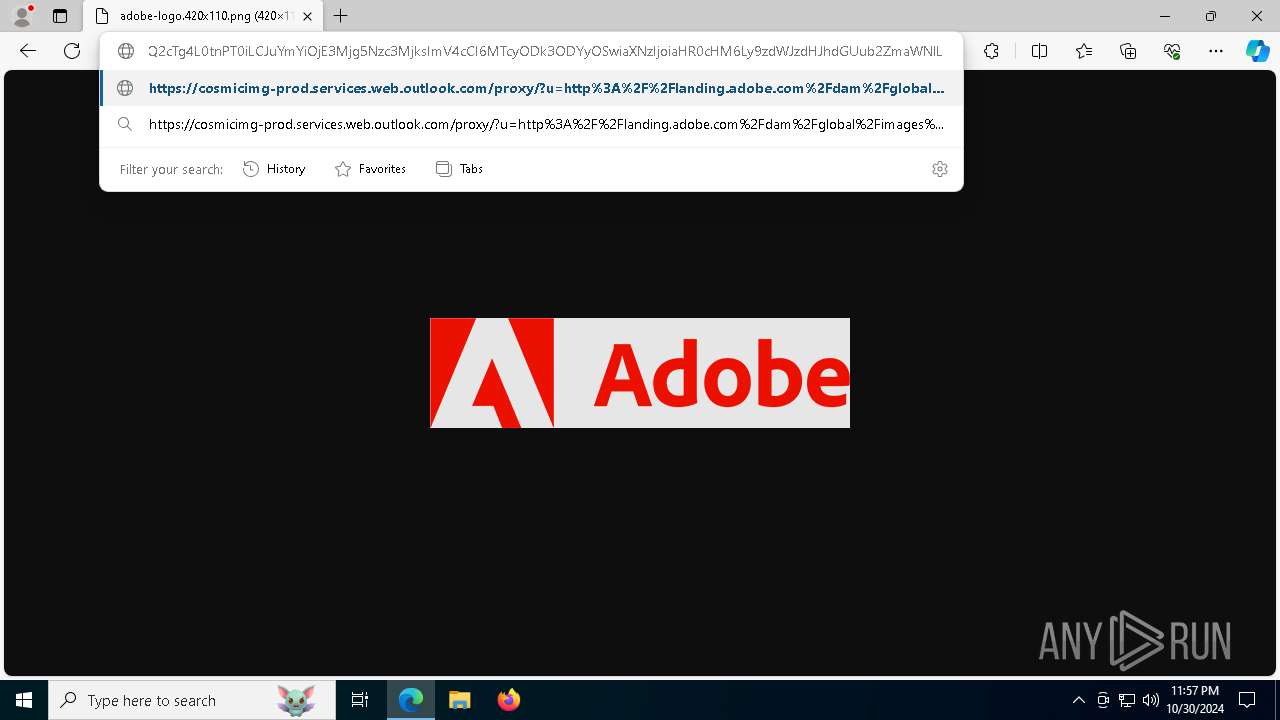Open Browser essentials heart icon

1172,51
